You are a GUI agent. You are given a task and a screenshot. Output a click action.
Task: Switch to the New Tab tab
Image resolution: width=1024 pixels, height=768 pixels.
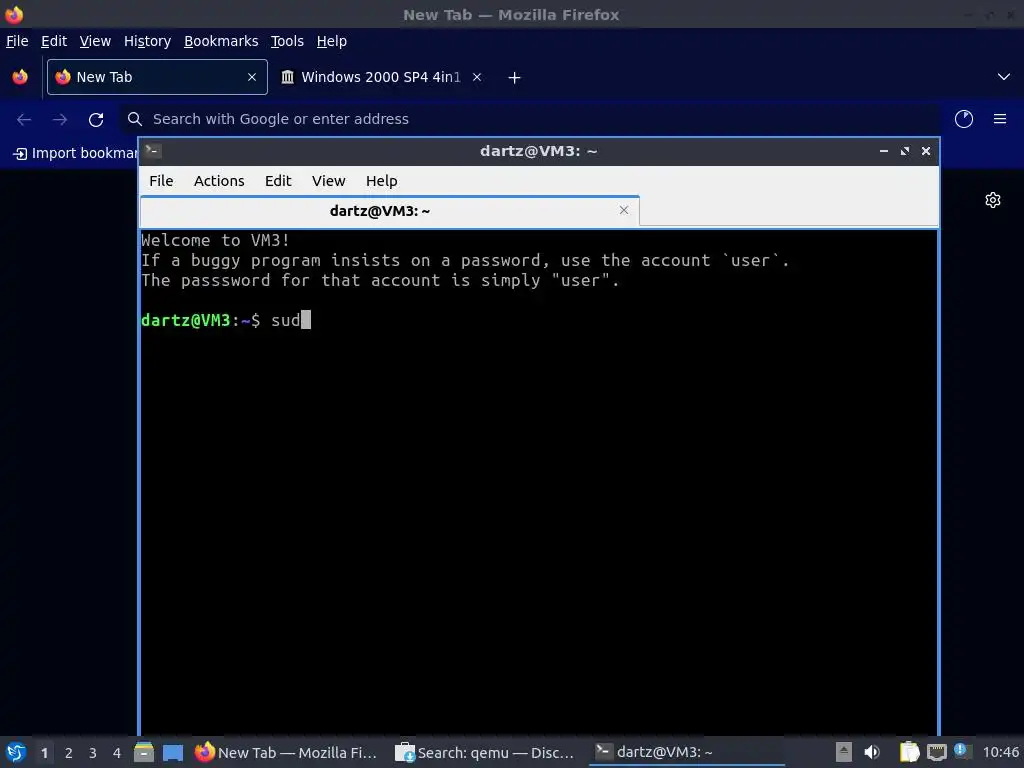pos(157,77)
